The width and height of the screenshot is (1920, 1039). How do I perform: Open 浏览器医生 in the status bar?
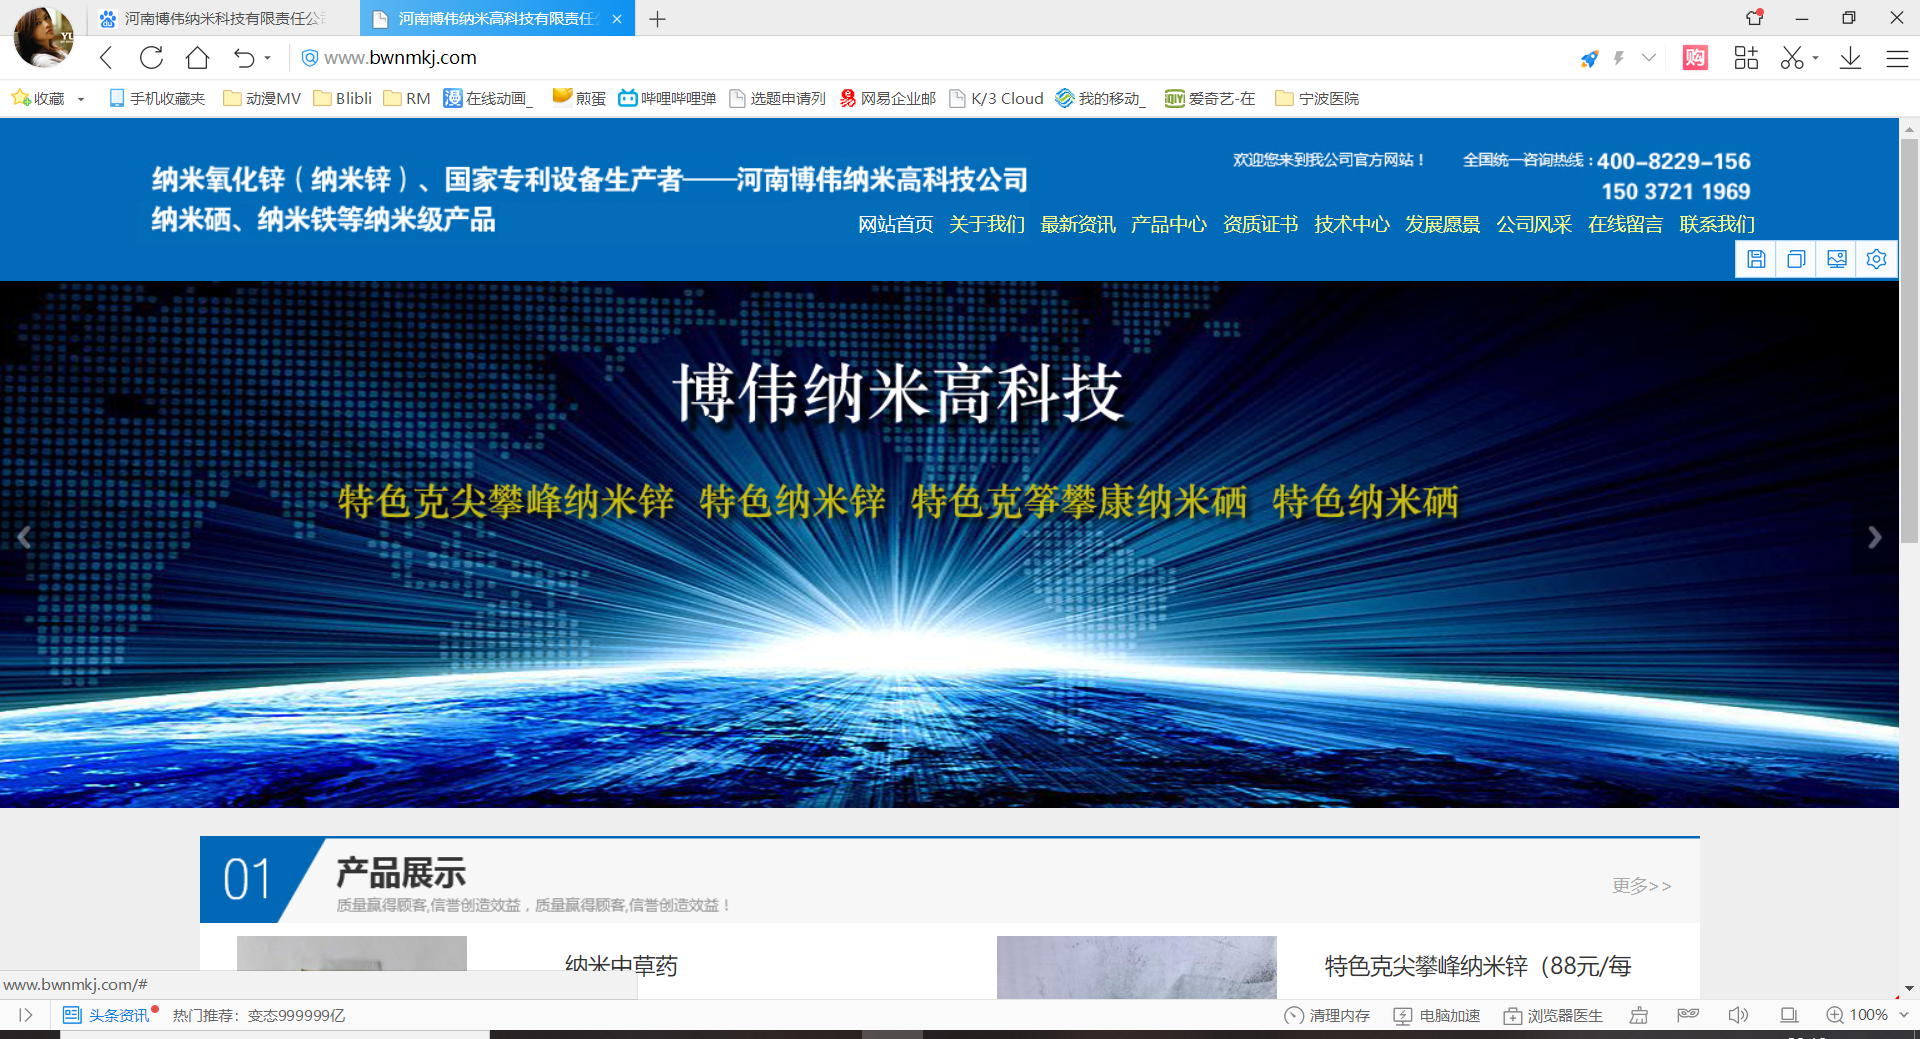[1553, 1015]
